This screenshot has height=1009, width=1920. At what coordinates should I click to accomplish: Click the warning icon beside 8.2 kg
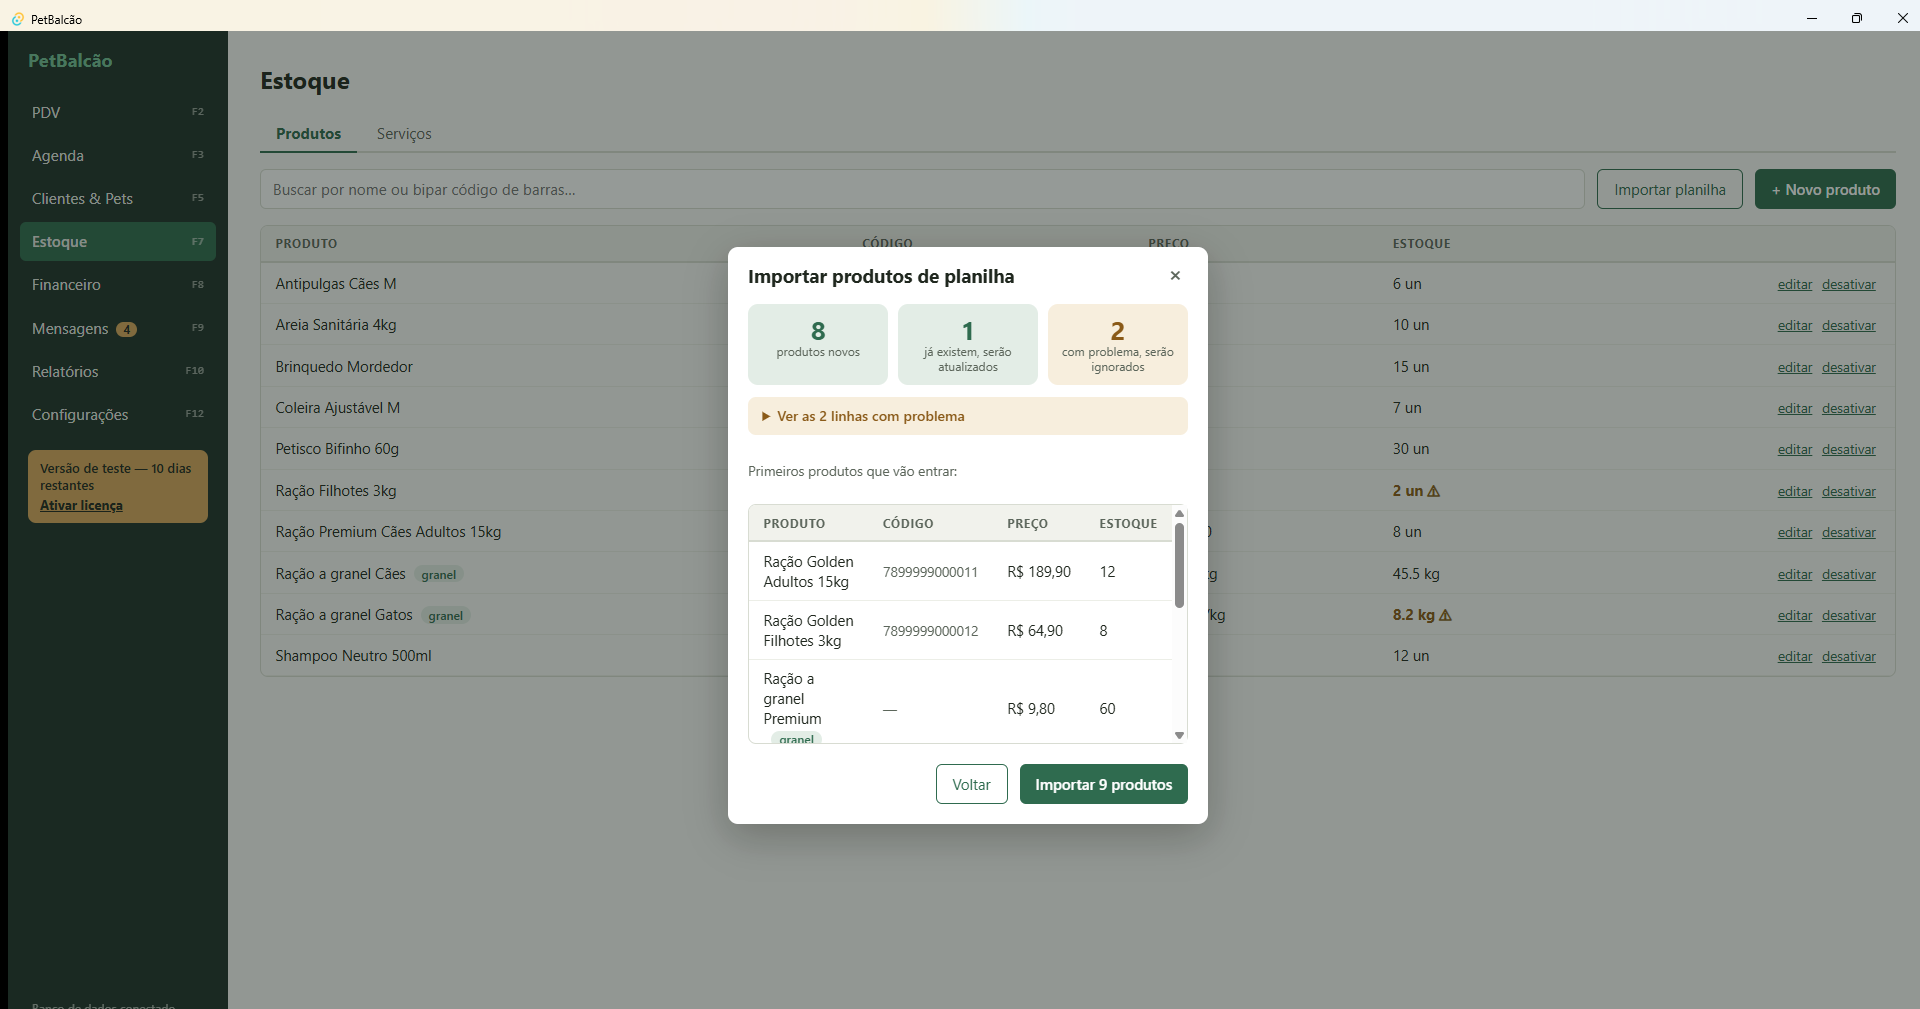coord(1445,615)
